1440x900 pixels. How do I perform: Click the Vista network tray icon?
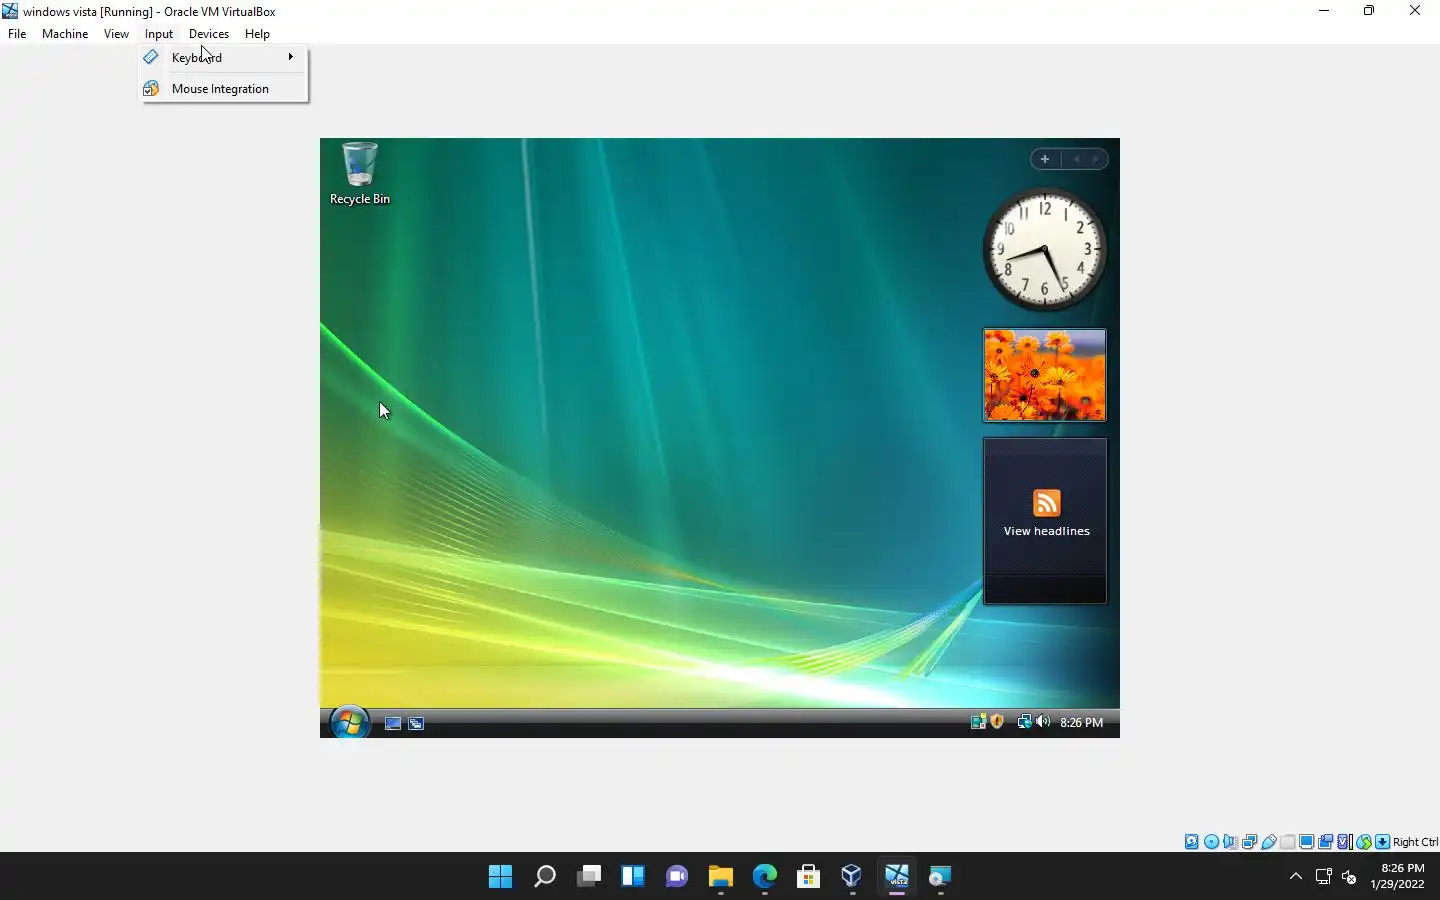coord(1024,722)
